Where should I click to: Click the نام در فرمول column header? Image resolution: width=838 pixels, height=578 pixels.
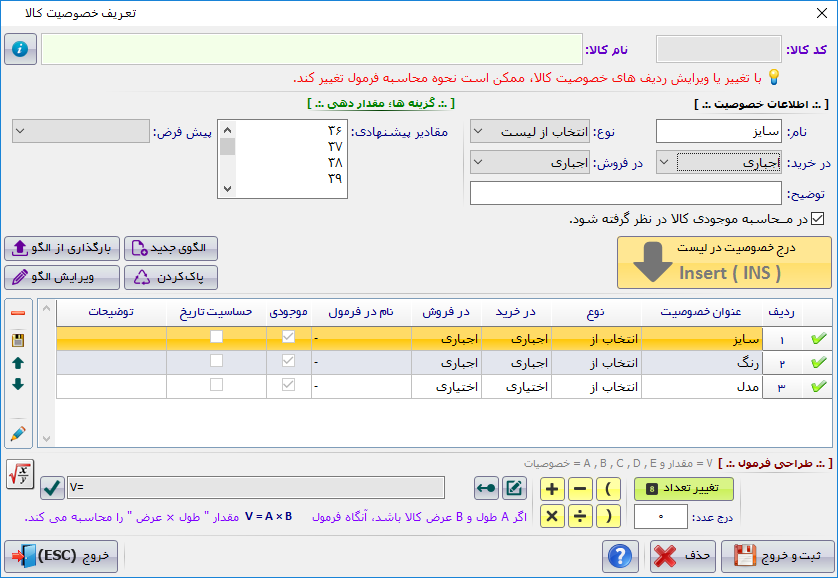click(361, 313)
